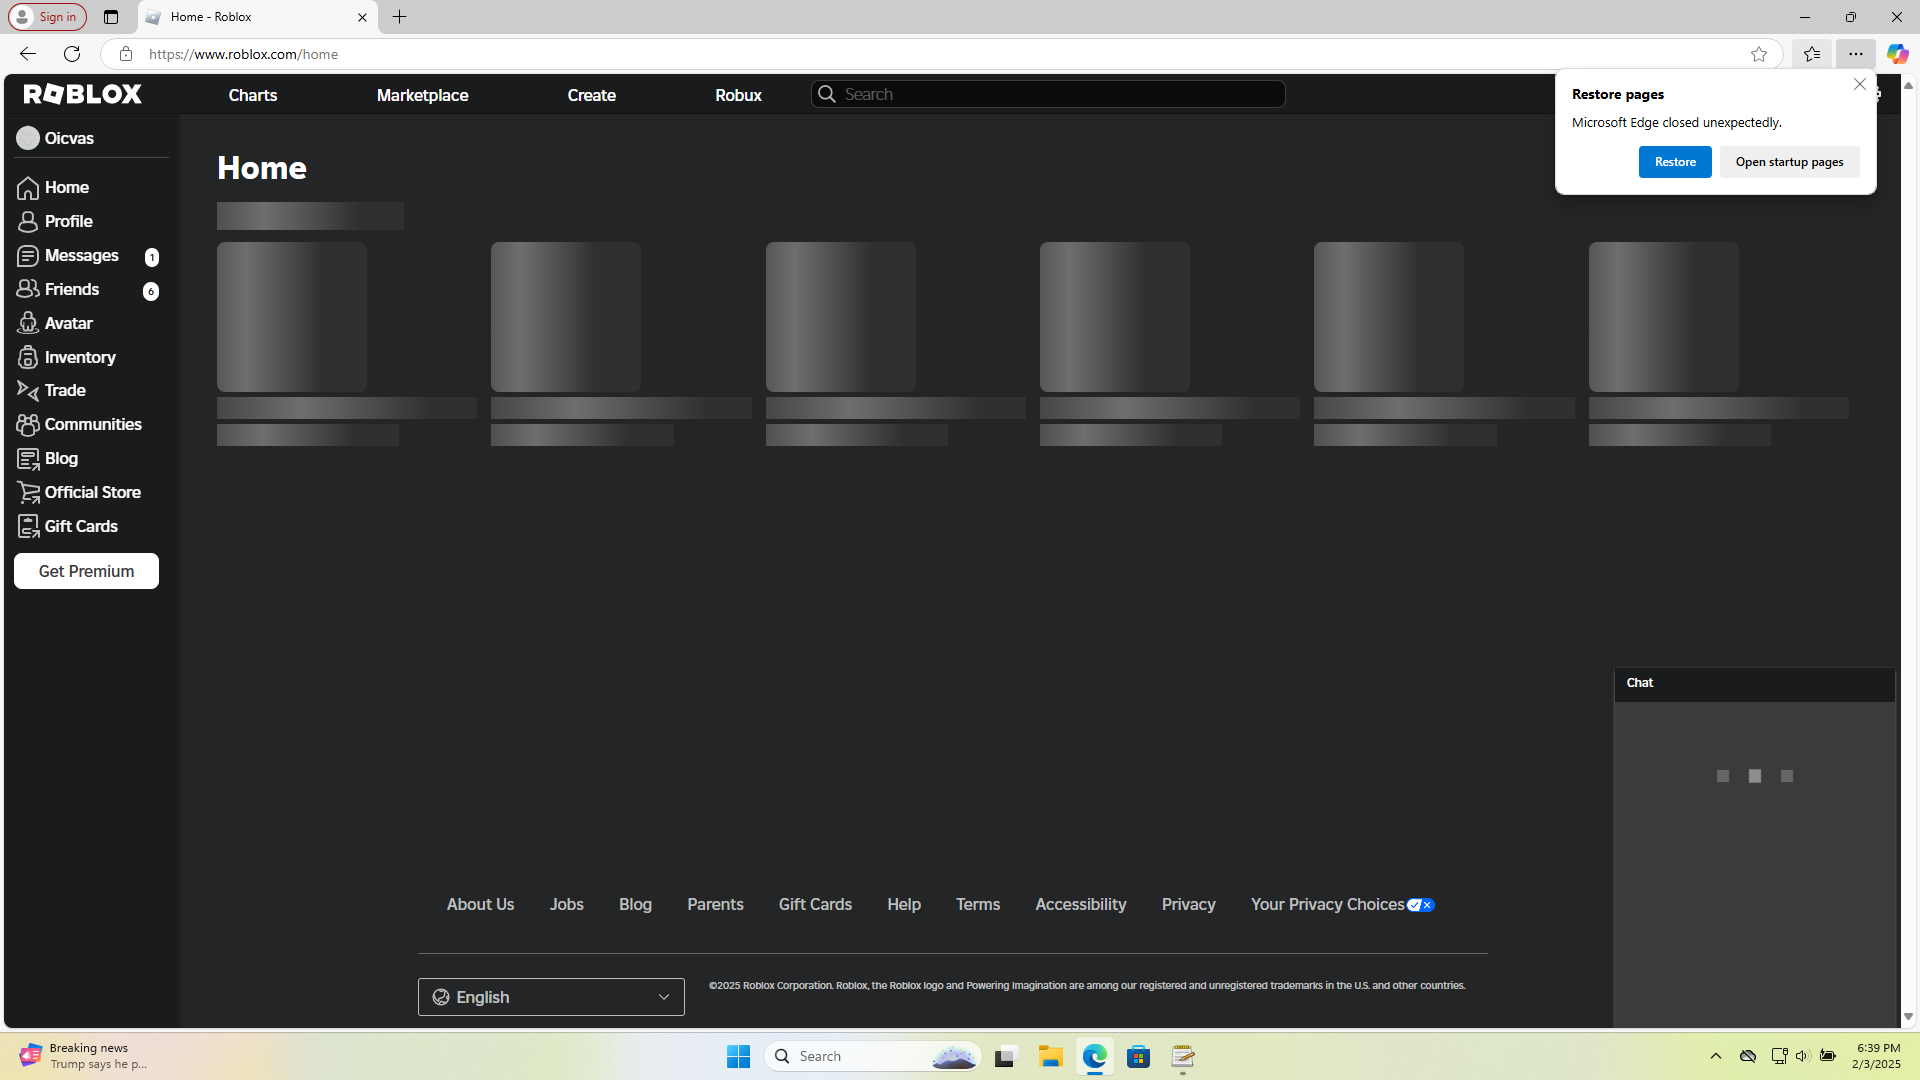Click the Trade arrows icon

(28, 391)
